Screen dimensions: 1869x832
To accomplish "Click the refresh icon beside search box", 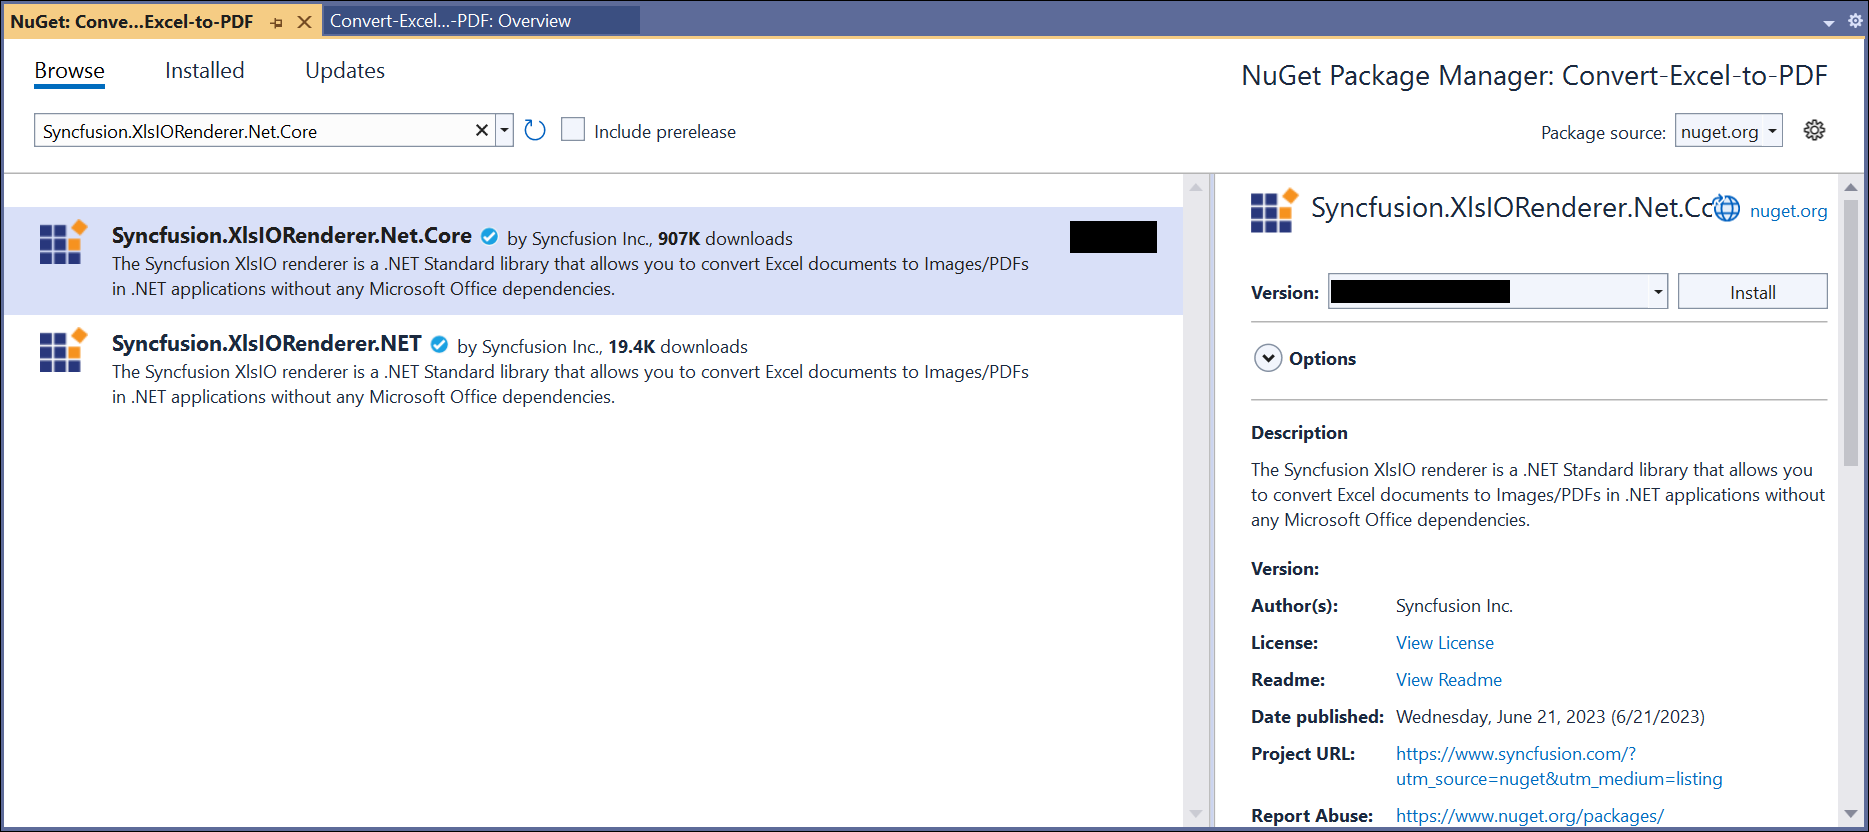I will [x=535, y=131].
